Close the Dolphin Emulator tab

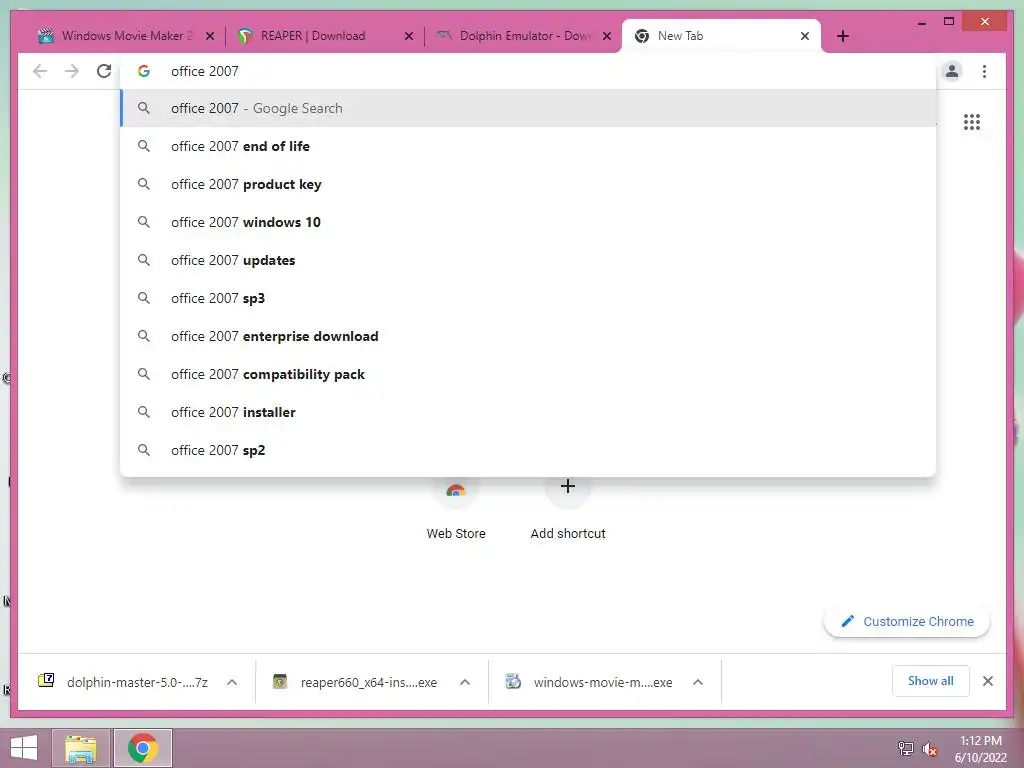[607, 36]
